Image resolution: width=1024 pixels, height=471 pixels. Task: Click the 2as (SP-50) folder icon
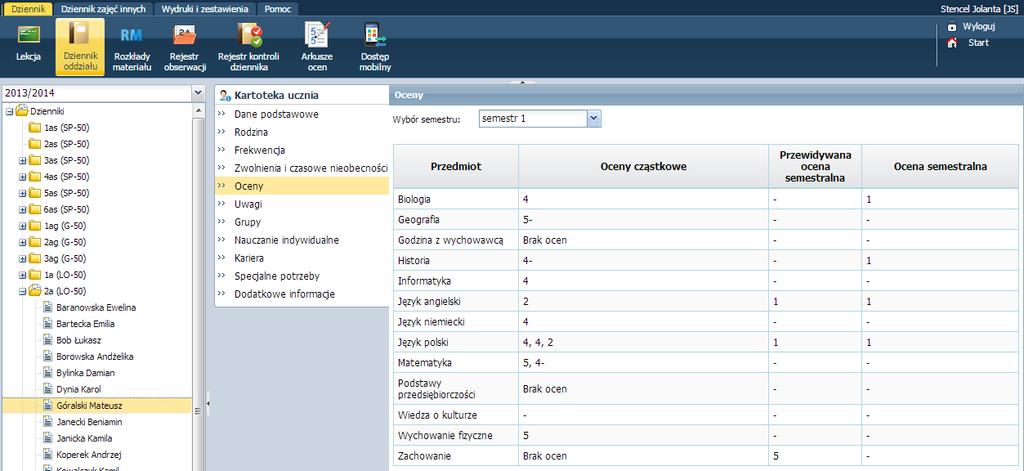click(x=35, y=144)
